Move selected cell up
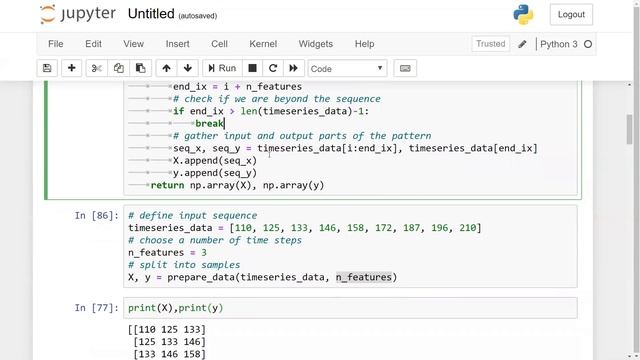Viewport: 640px width, 360px height. pyautogui.click(x=166, y=68)
